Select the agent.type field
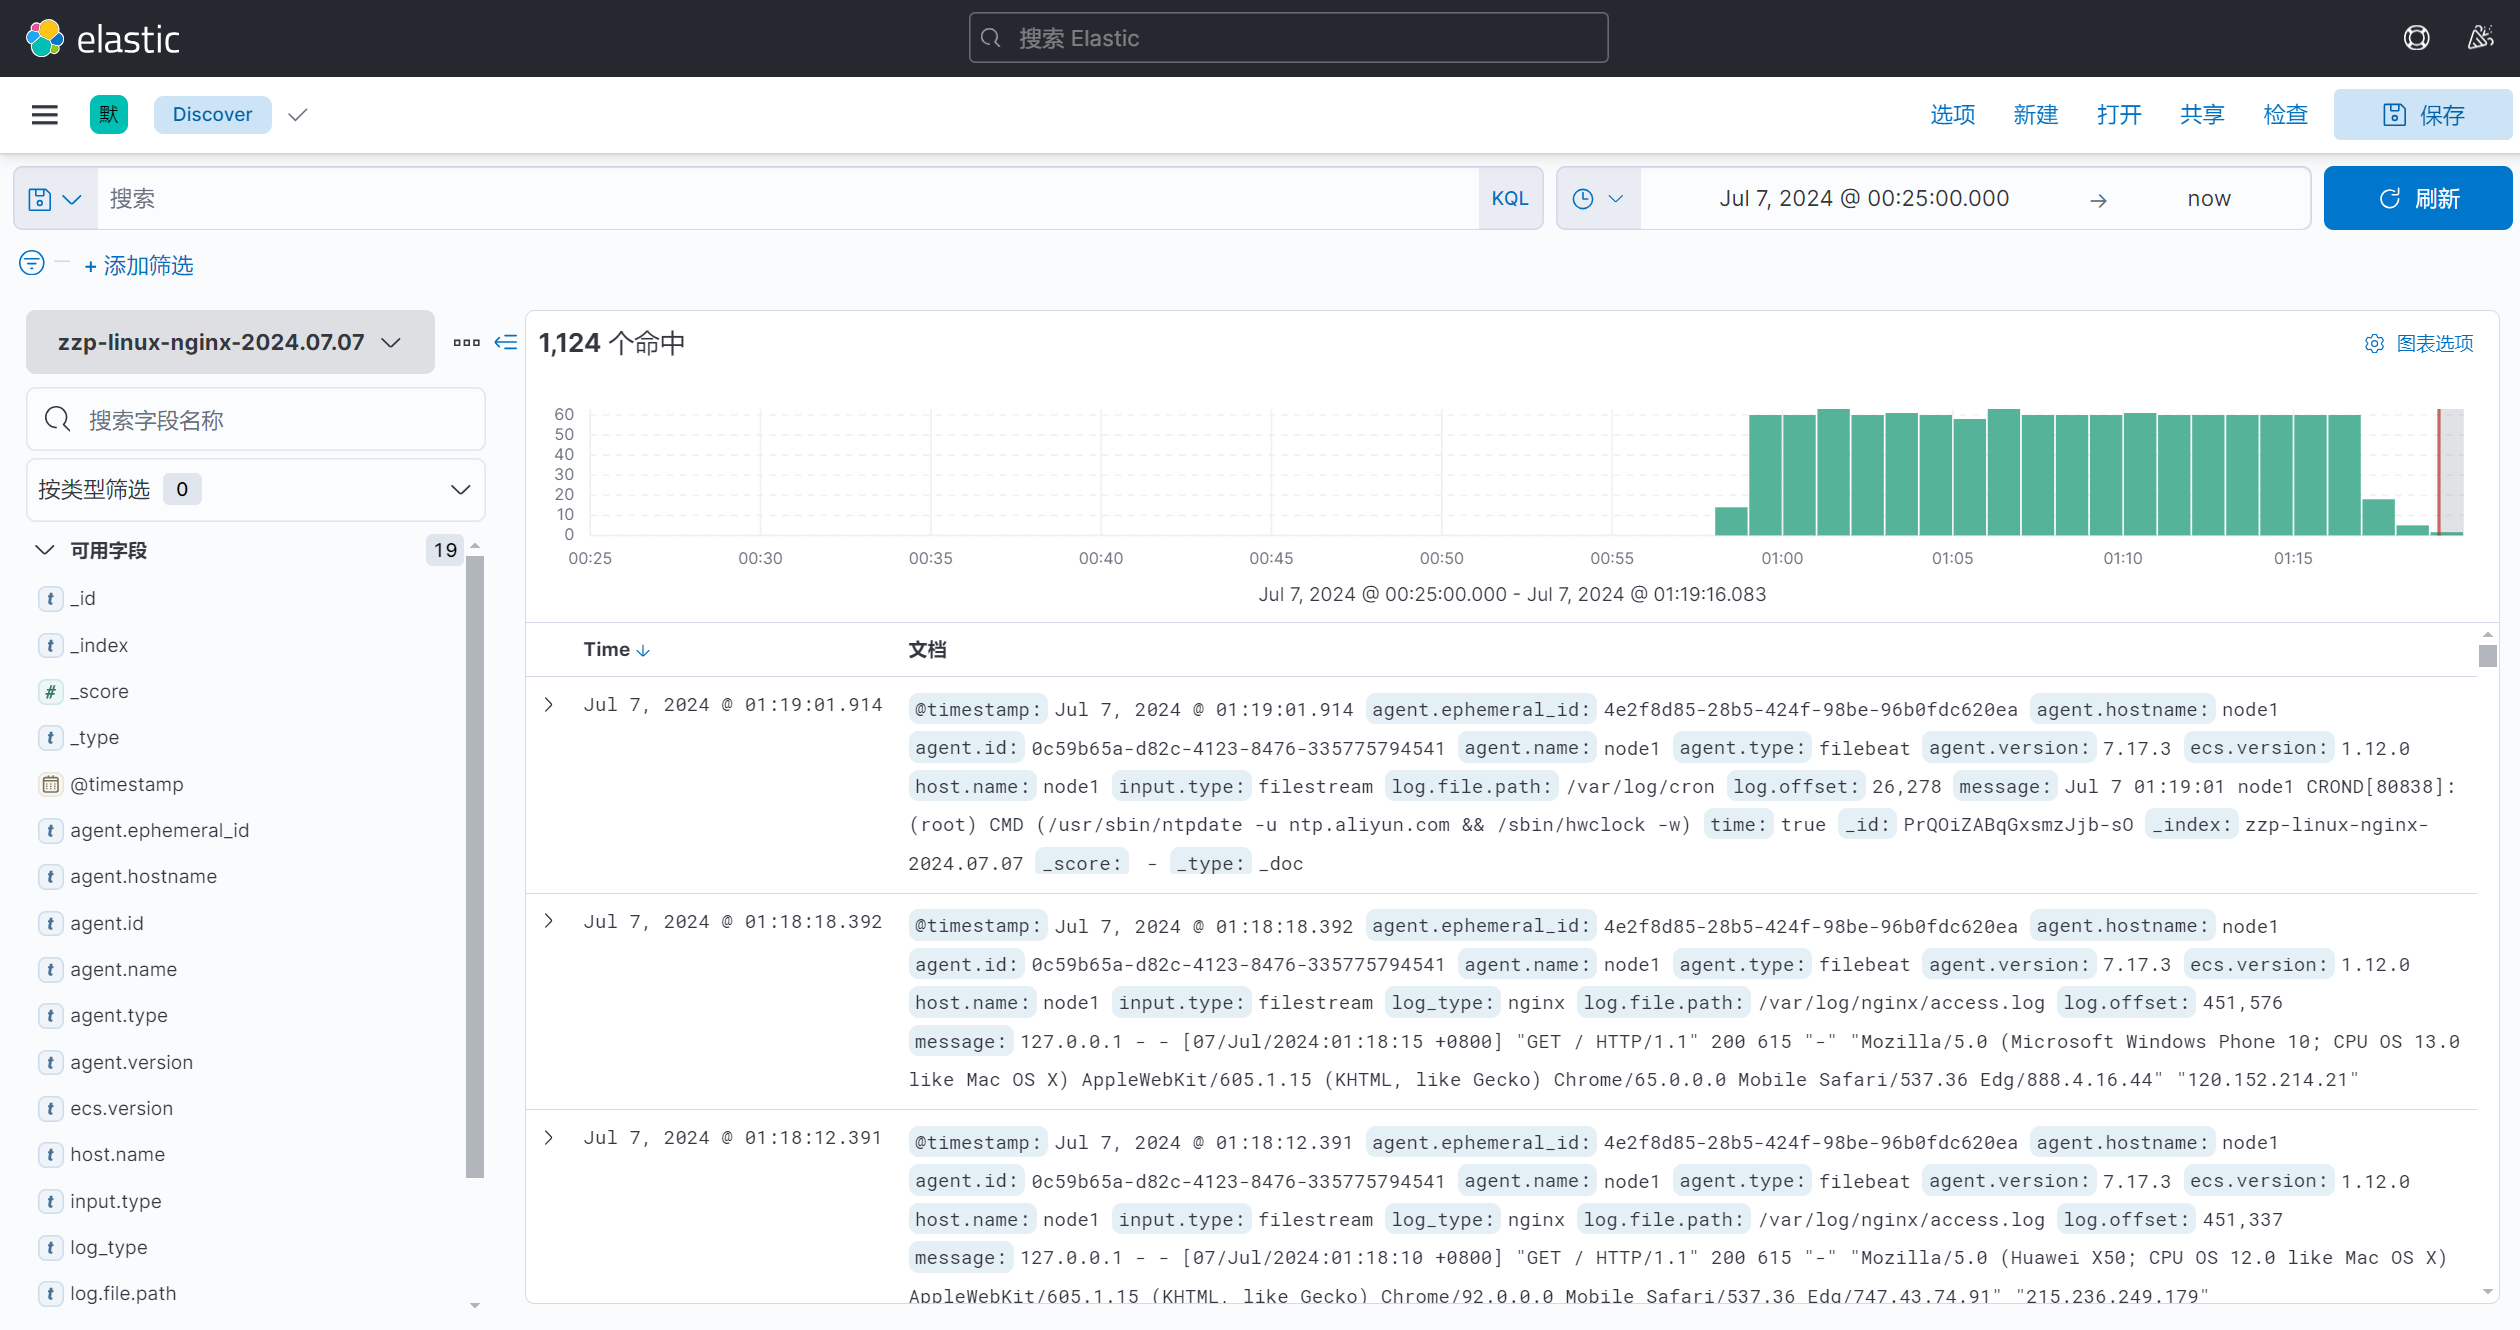 (x=119, y=1015)
